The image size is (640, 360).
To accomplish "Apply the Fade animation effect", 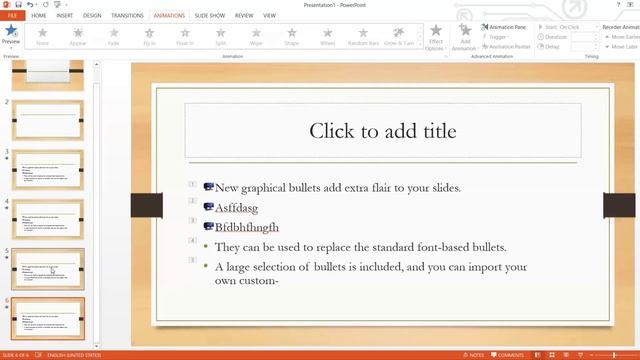I will coord(114,36).
